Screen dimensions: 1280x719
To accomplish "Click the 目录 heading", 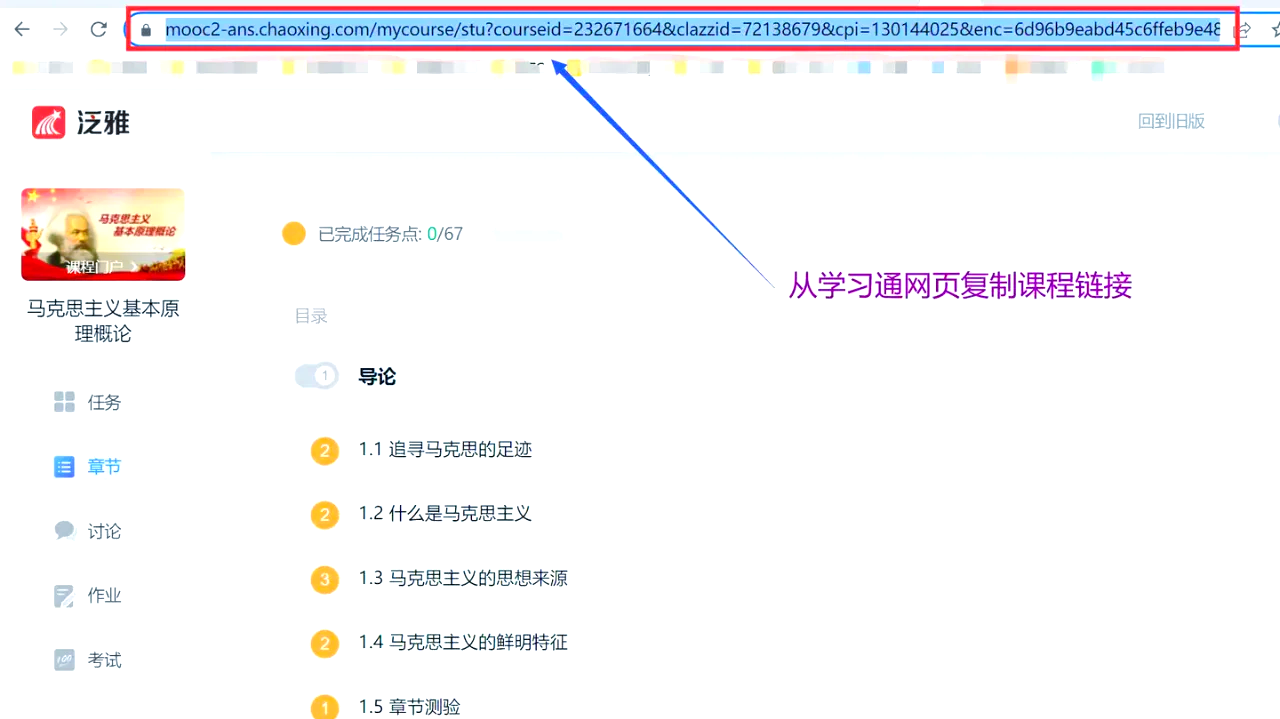I will pos(311,316).
